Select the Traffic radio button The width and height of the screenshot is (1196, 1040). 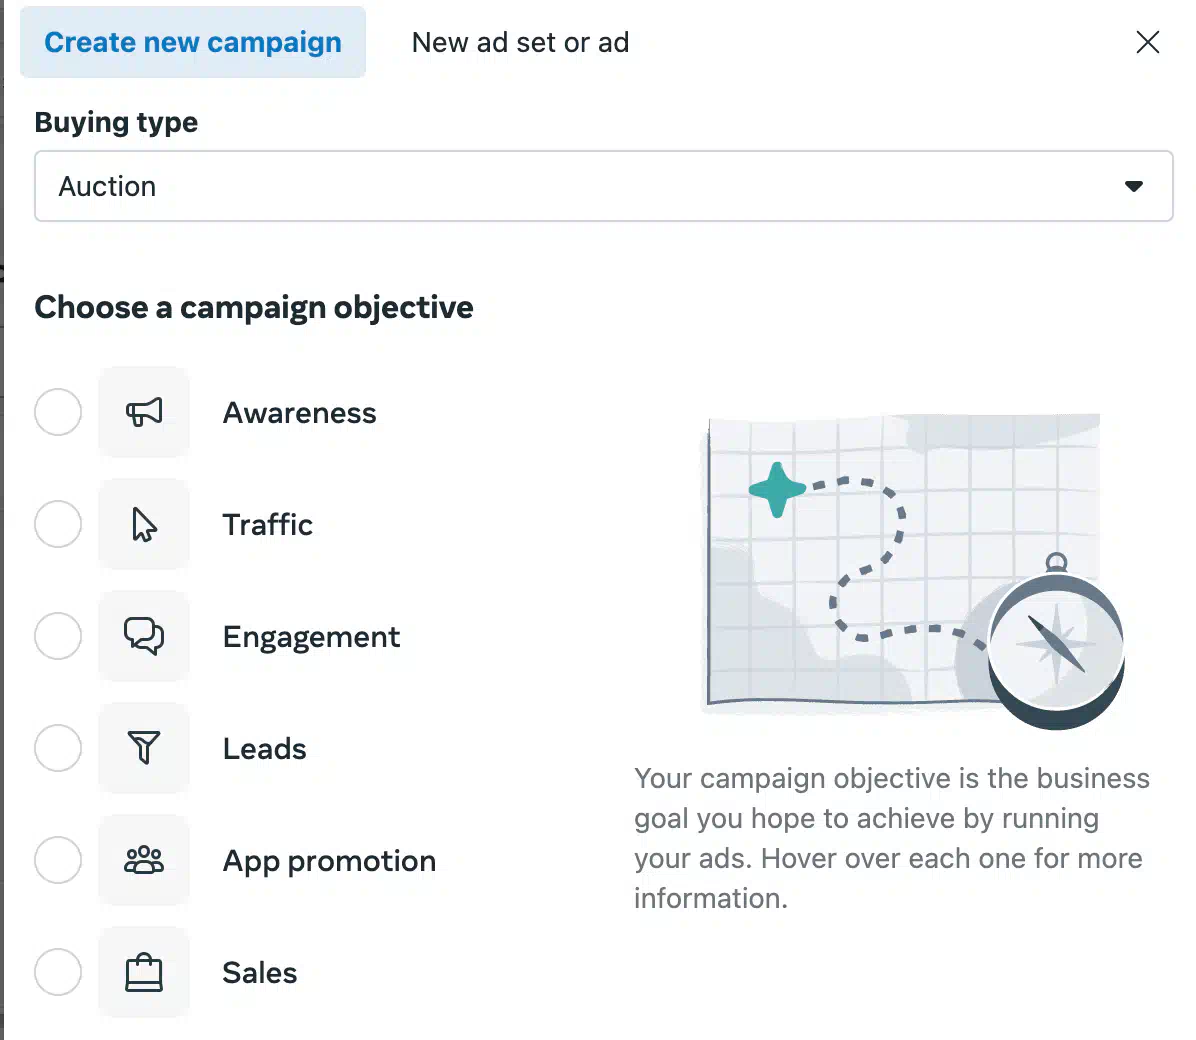tap(58, 524)
